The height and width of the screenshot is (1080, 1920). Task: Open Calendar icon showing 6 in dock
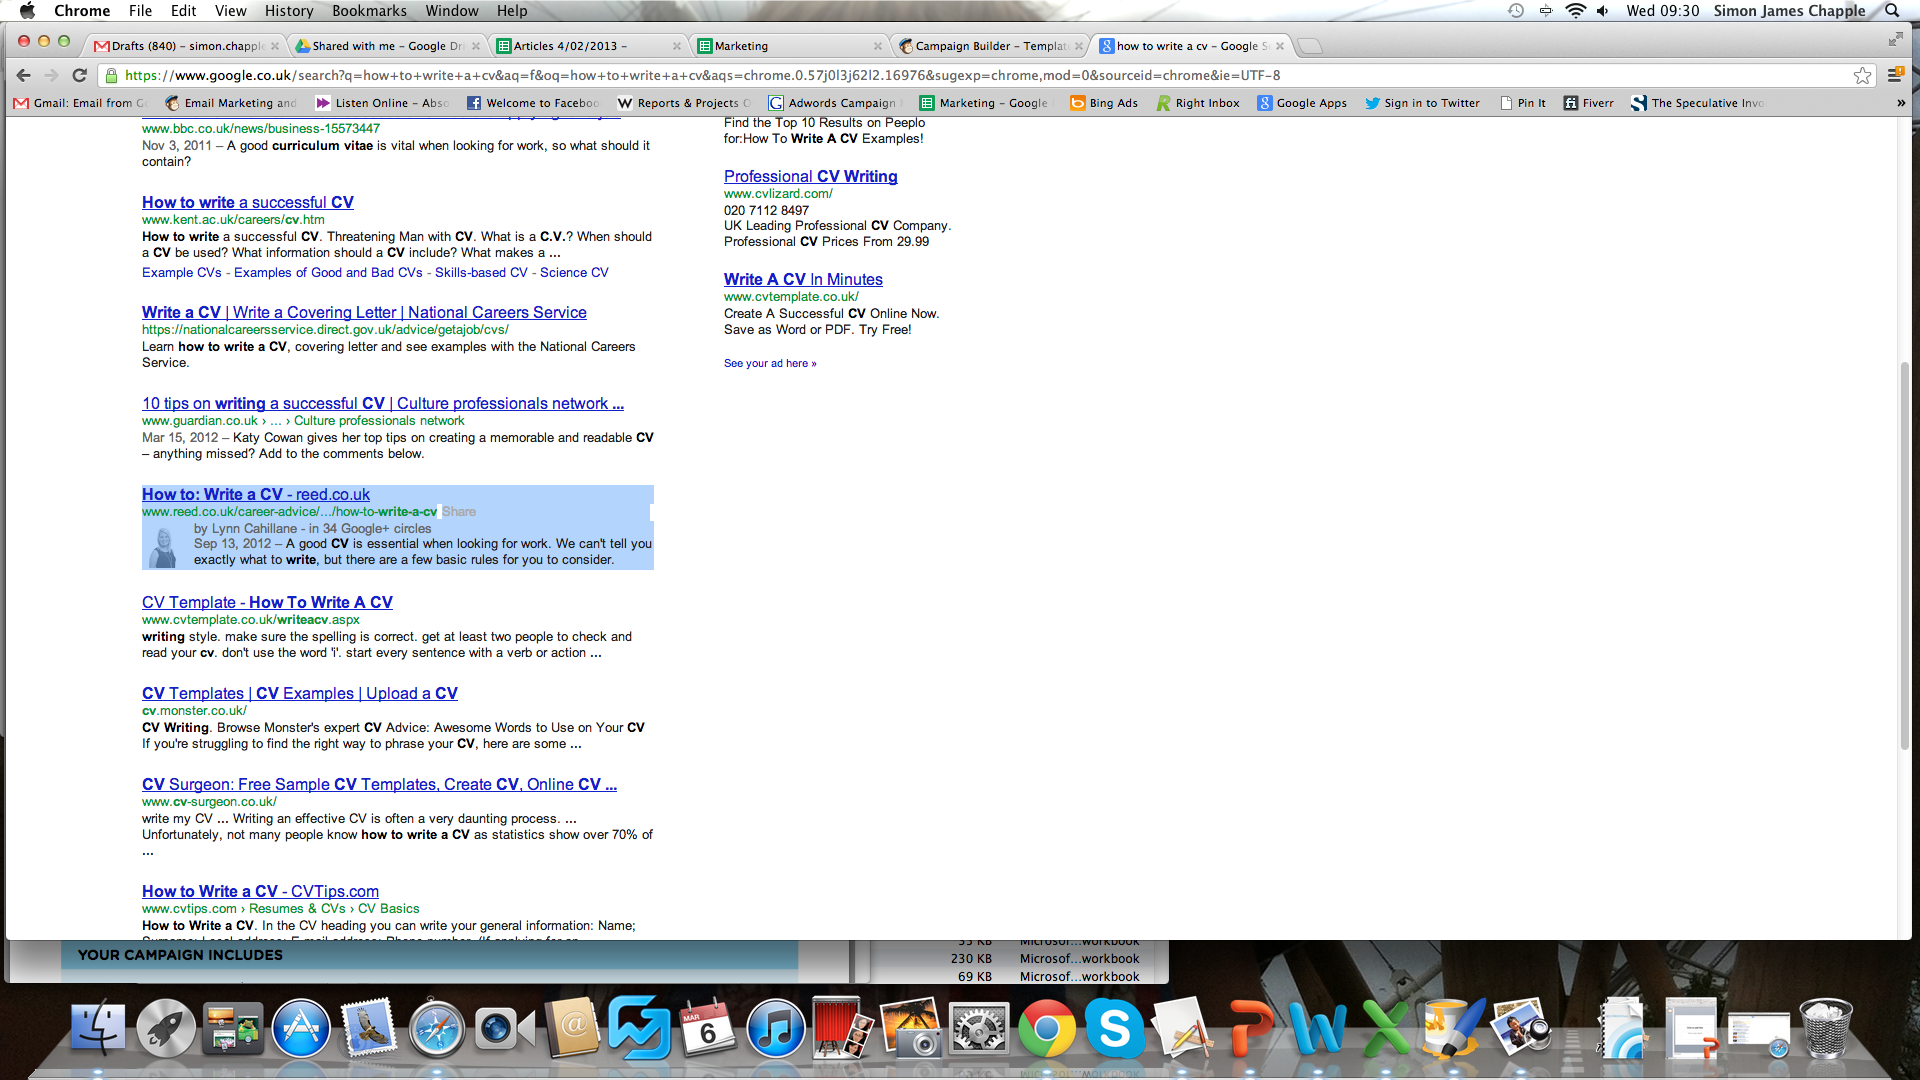coord(707,1029)
